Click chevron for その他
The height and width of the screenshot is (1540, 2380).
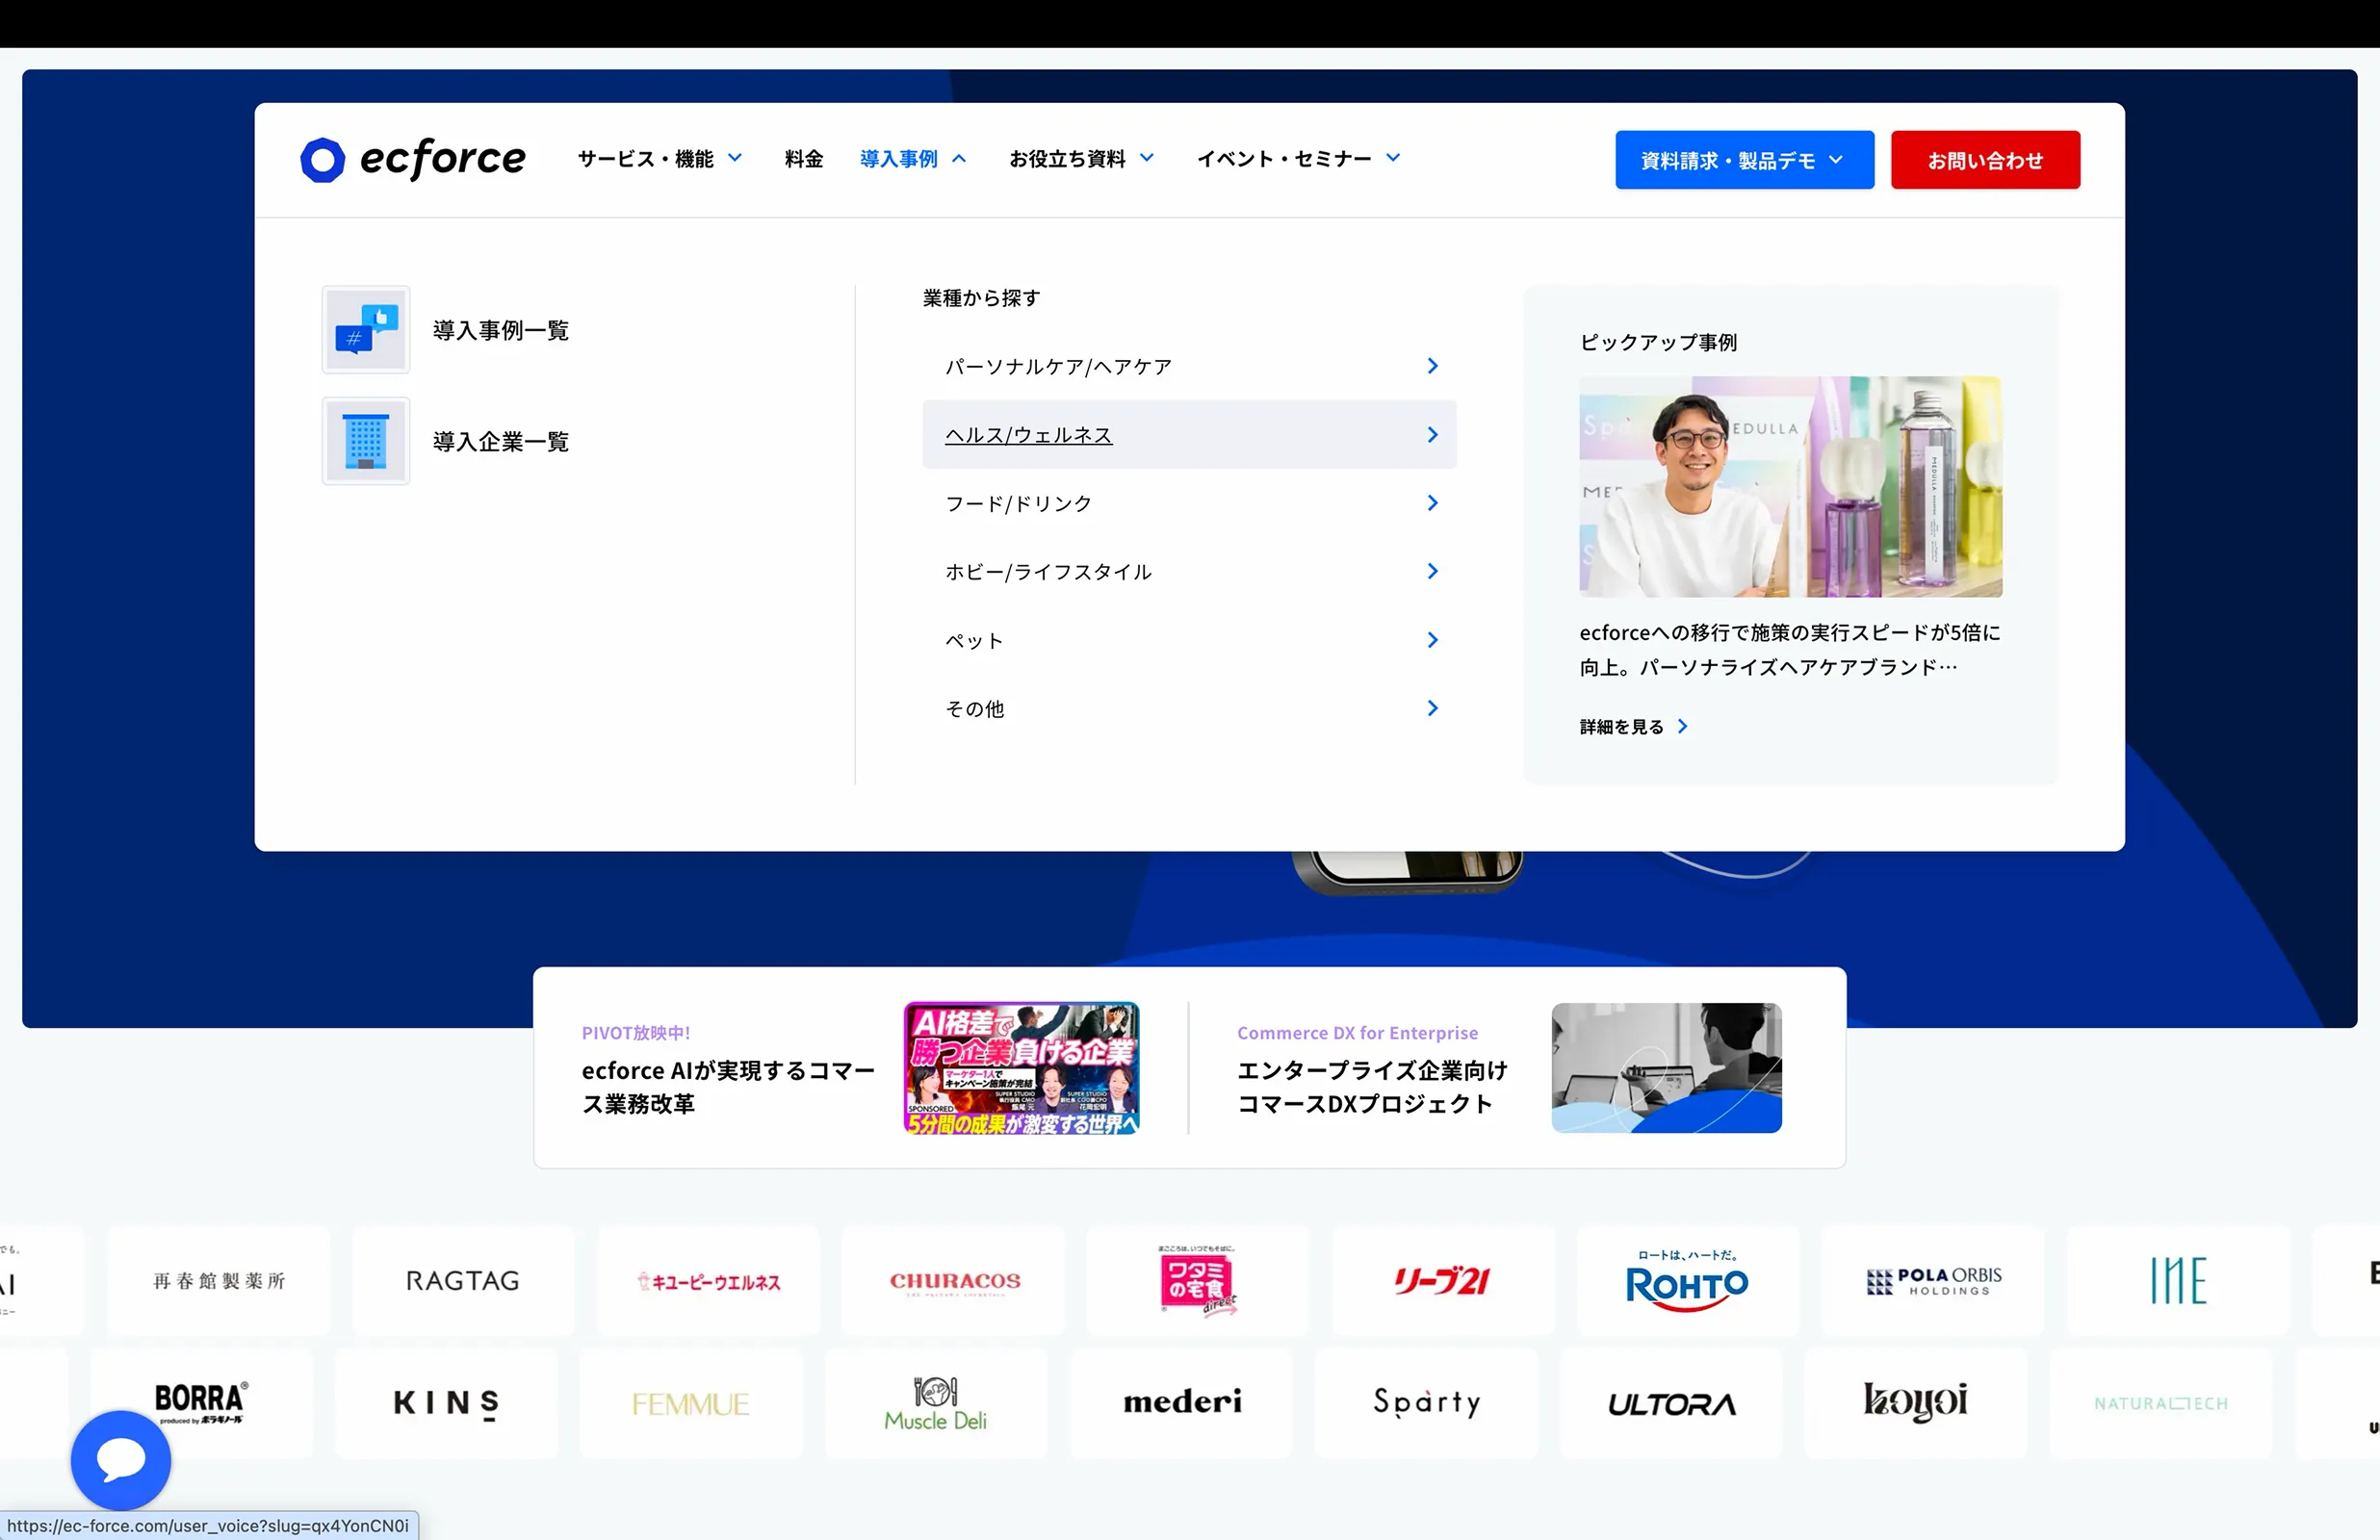pos(1433,708)
